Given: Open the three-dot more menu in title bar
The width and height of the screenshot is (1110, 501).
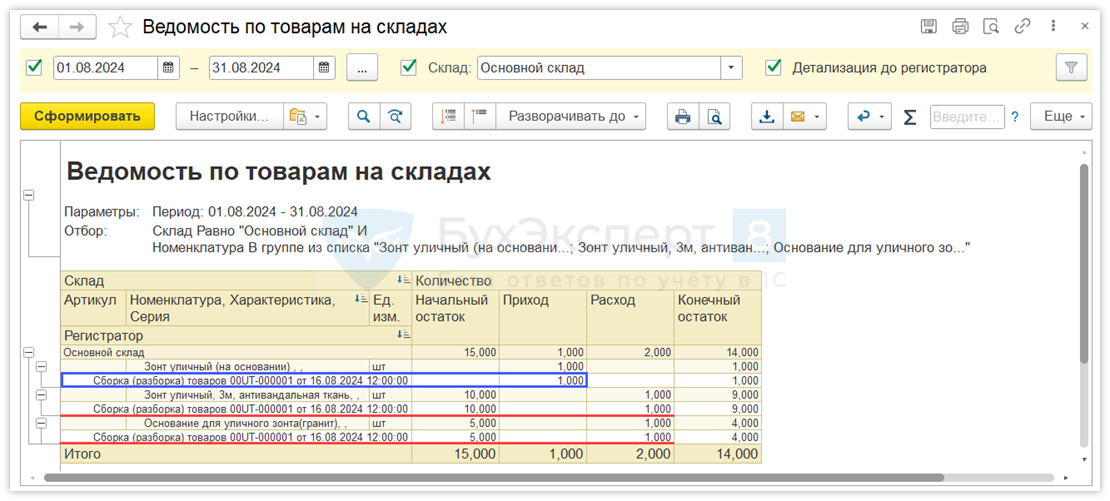Looking at the screenshot, I should click(1053, 27).
